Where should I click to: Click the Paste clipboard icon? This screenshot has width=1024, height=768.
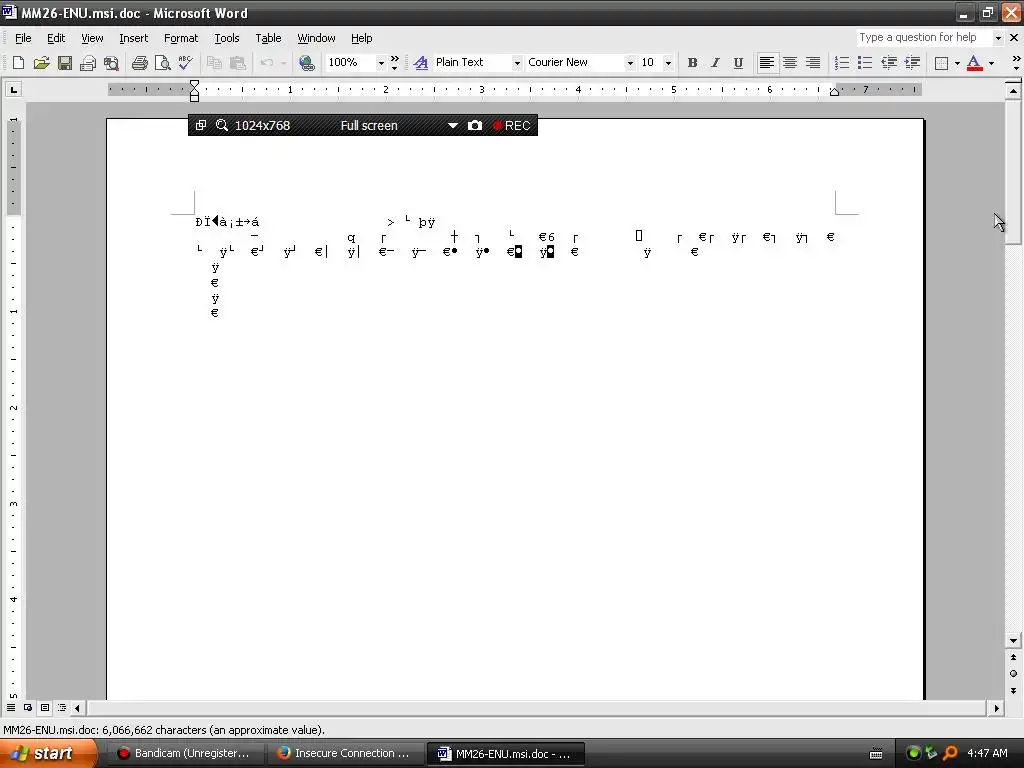pos(238,63)
